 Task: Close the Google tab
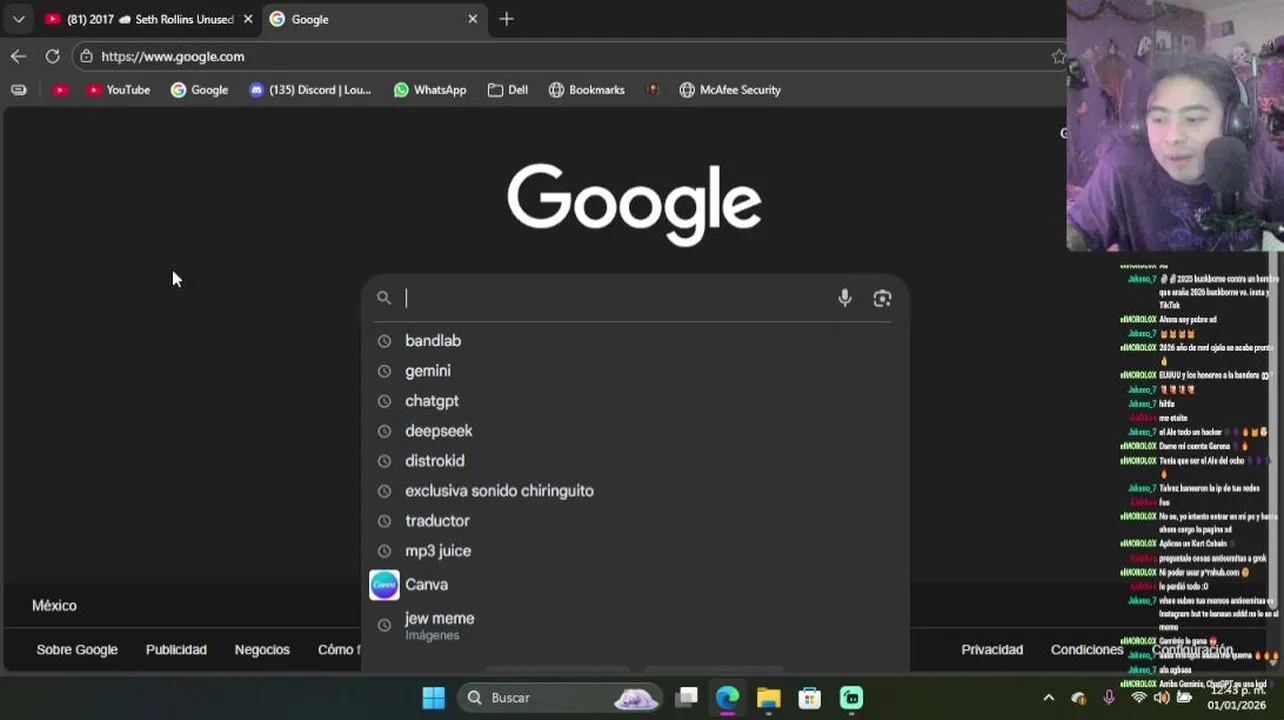pos(473,19)
